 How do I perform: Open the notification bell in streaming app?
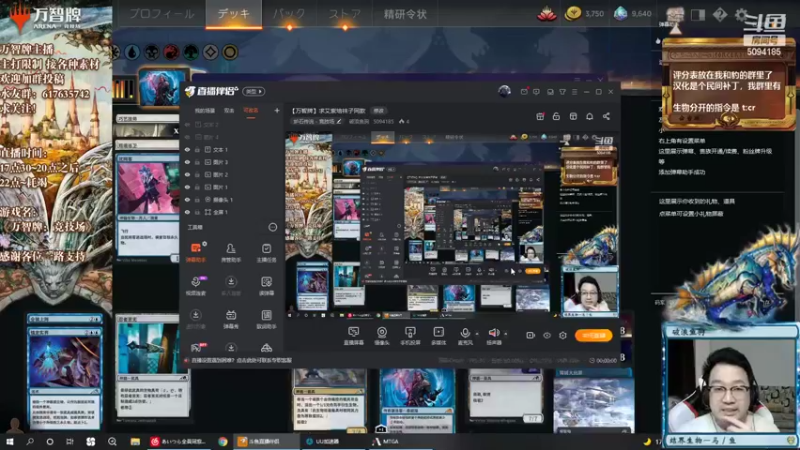coord(589,116)
